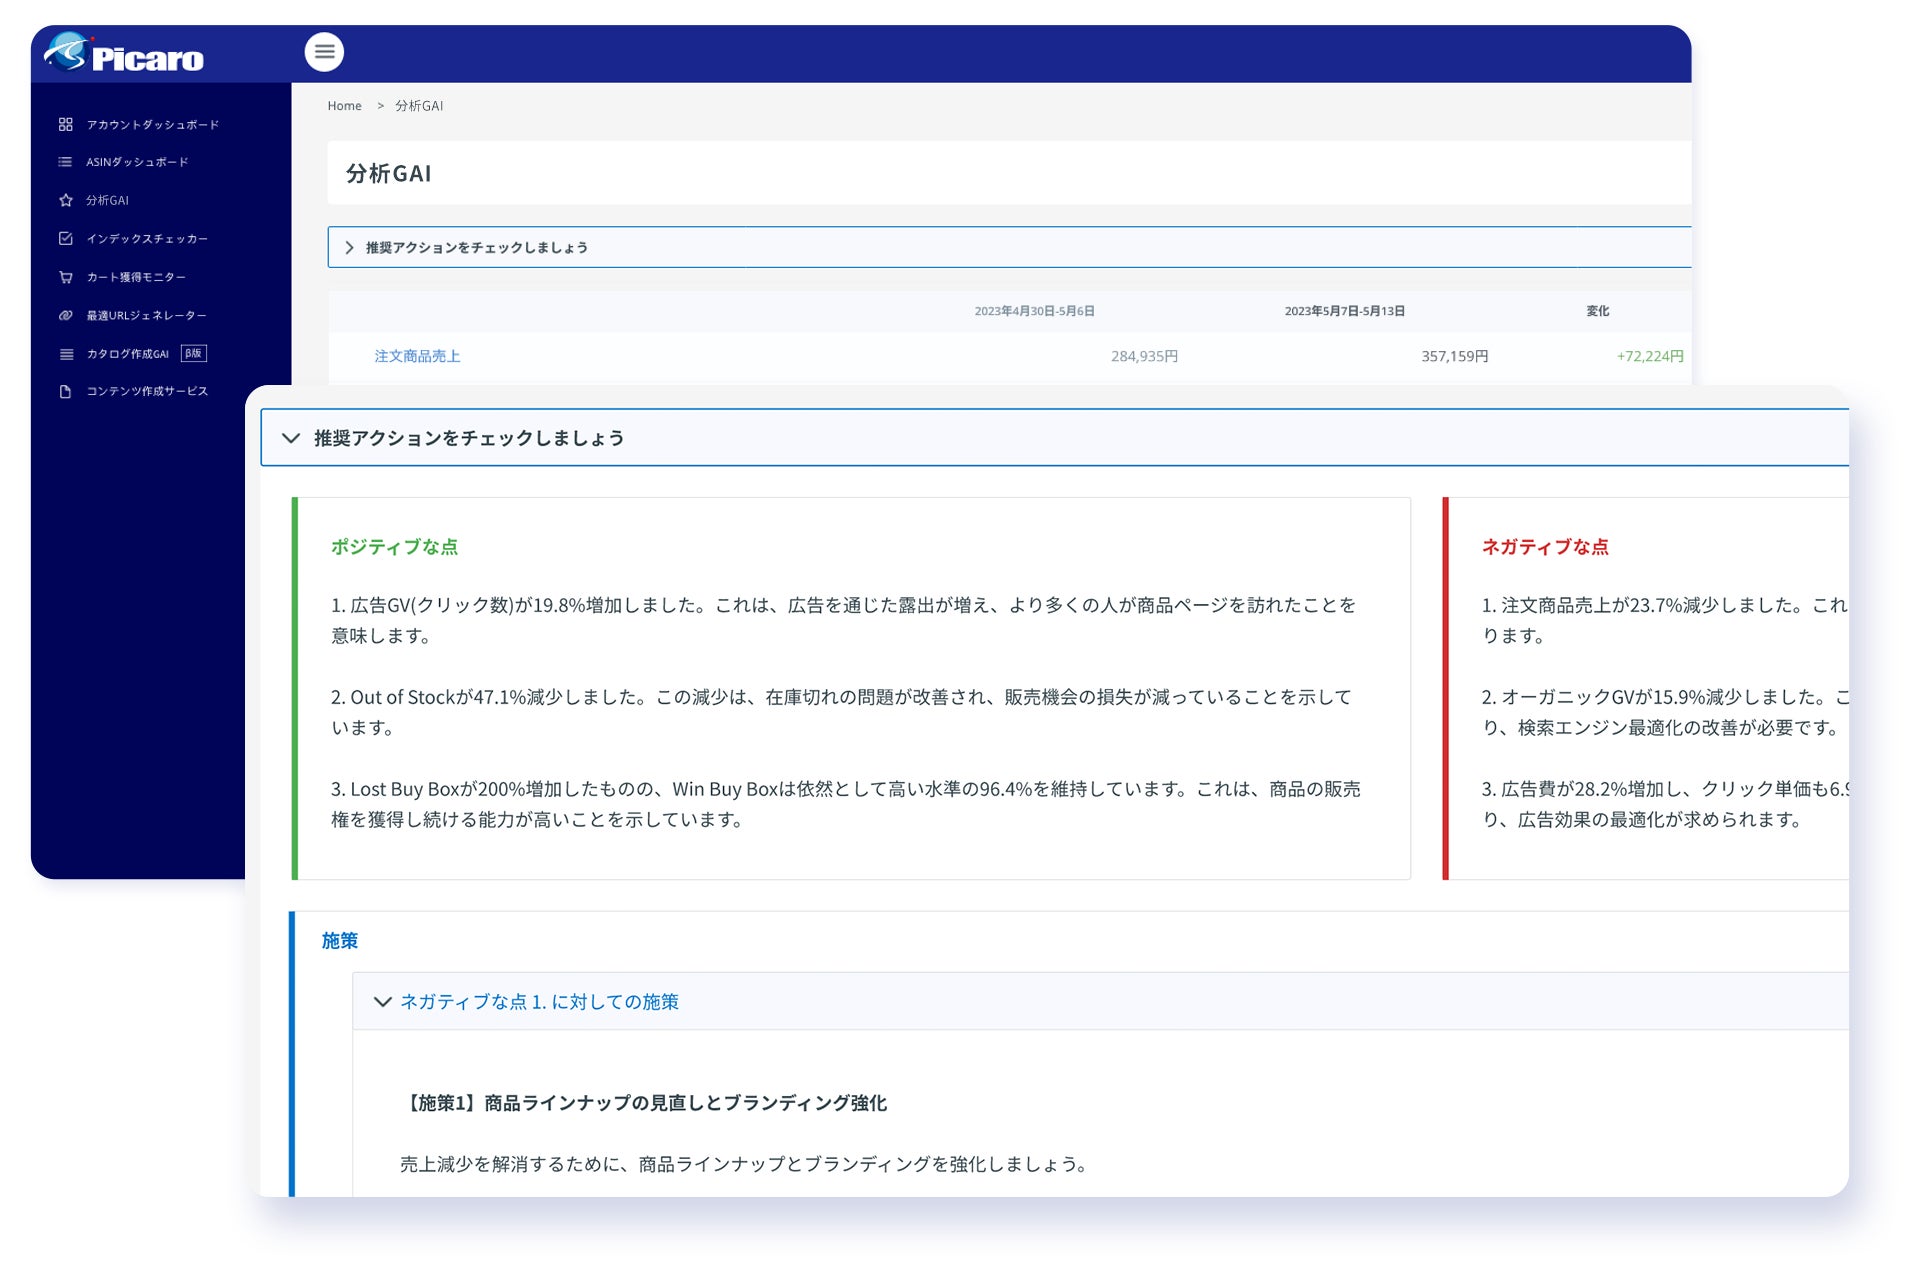Open ネガティブな点 1. に対しての施策 link text

tap(539, 1002)
